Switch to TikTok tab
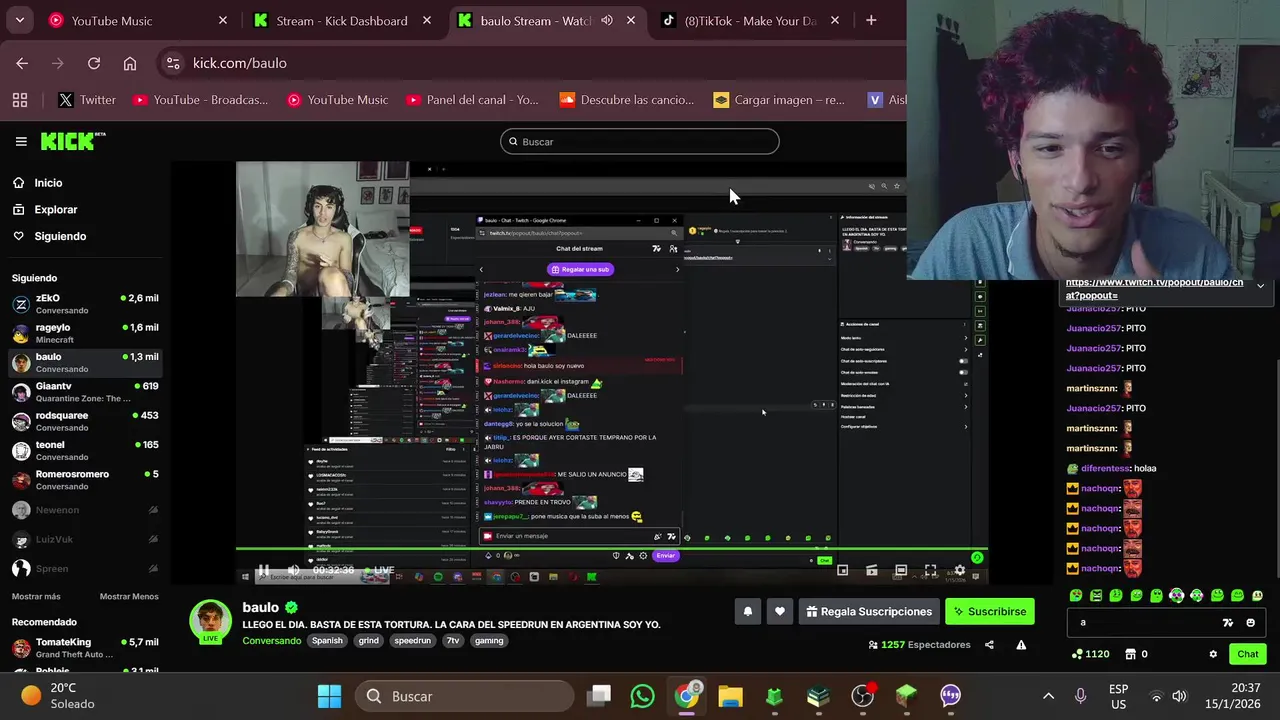Screen dimensions: 1280x720 coord(750,20)
